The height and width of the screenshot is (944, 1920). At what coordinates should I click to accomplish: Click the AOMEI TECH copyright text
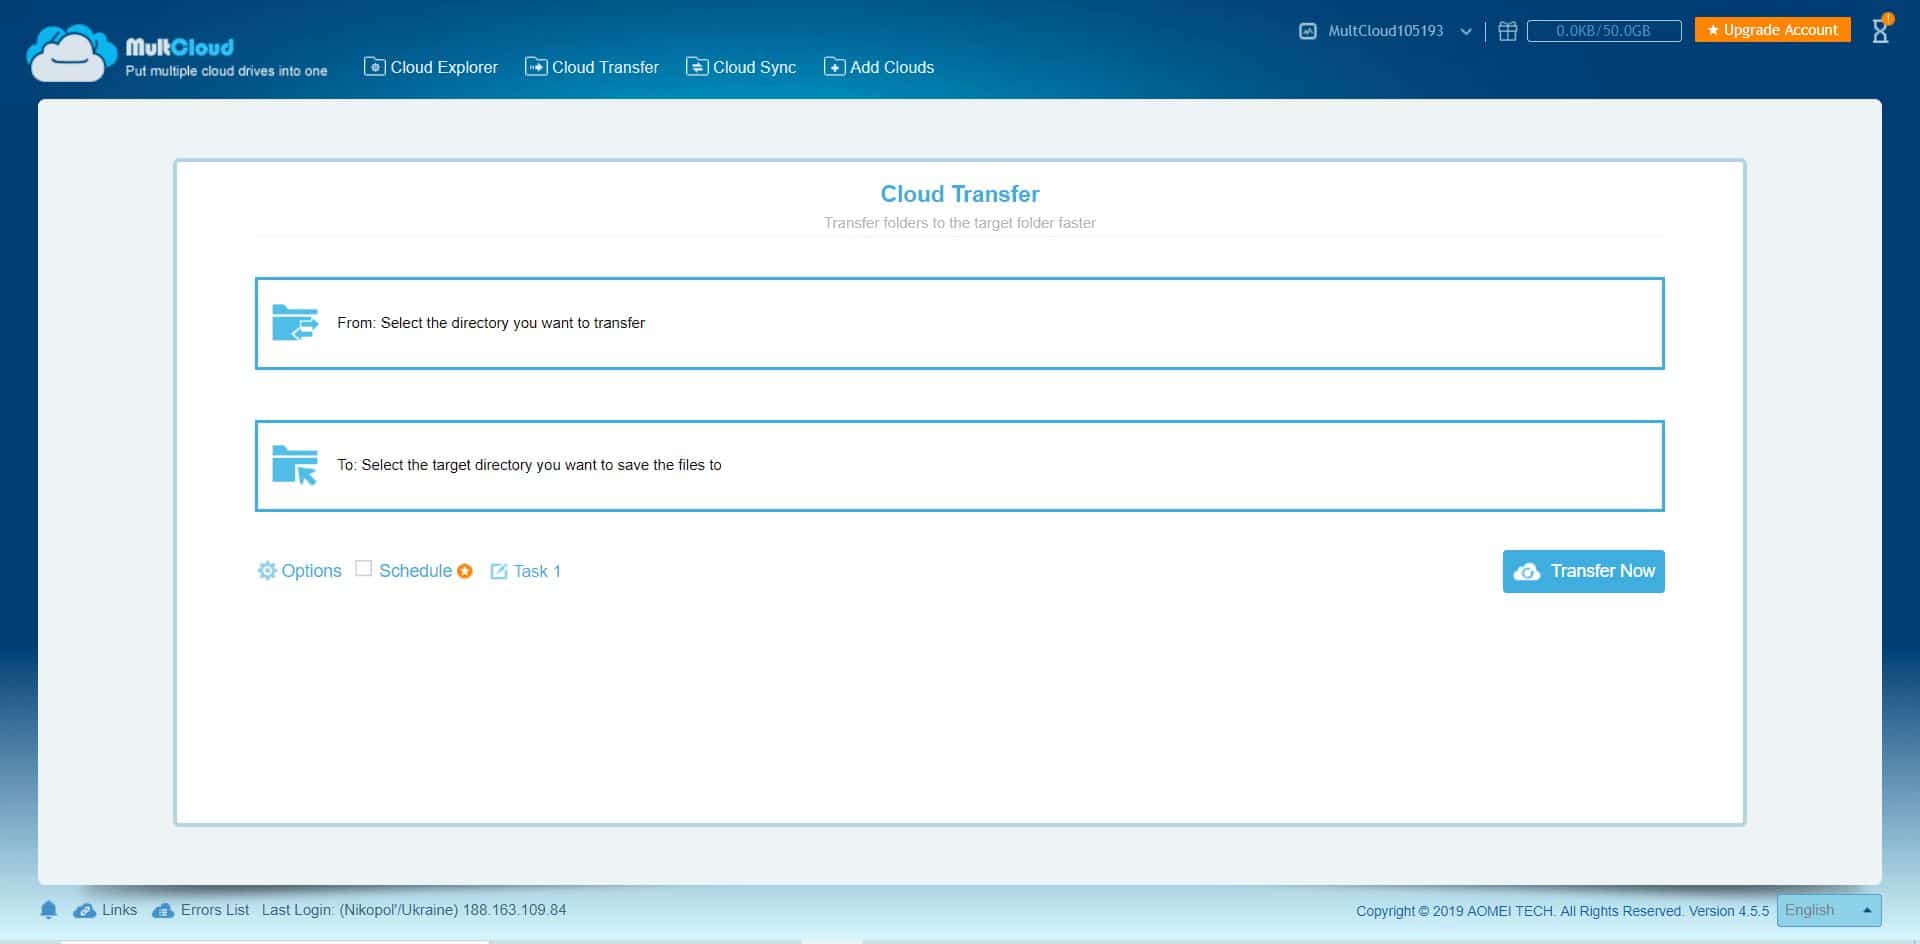coord(1562,911)
